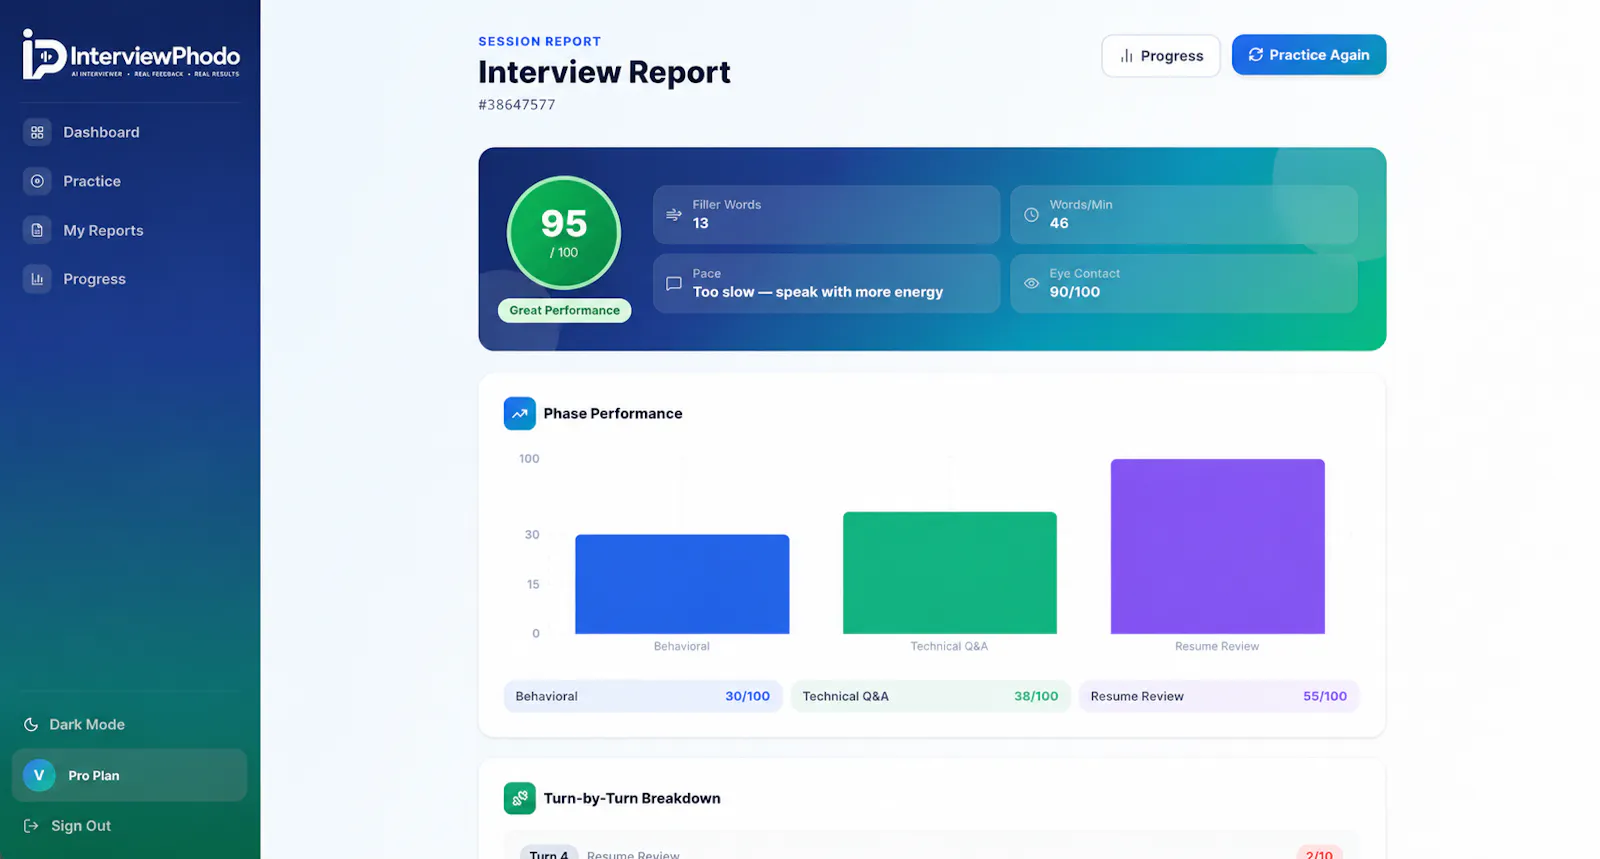Click the Sign Out arrow icon
Image resolution: width=1600 pixels, height=859 pixels.
click(31, 826)
